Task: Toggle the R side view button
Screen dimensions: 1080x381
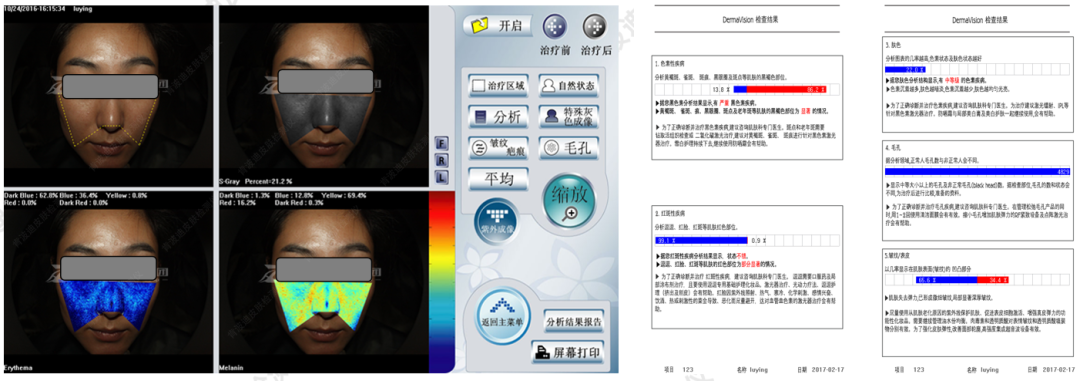Action: (x=440, y=161)
